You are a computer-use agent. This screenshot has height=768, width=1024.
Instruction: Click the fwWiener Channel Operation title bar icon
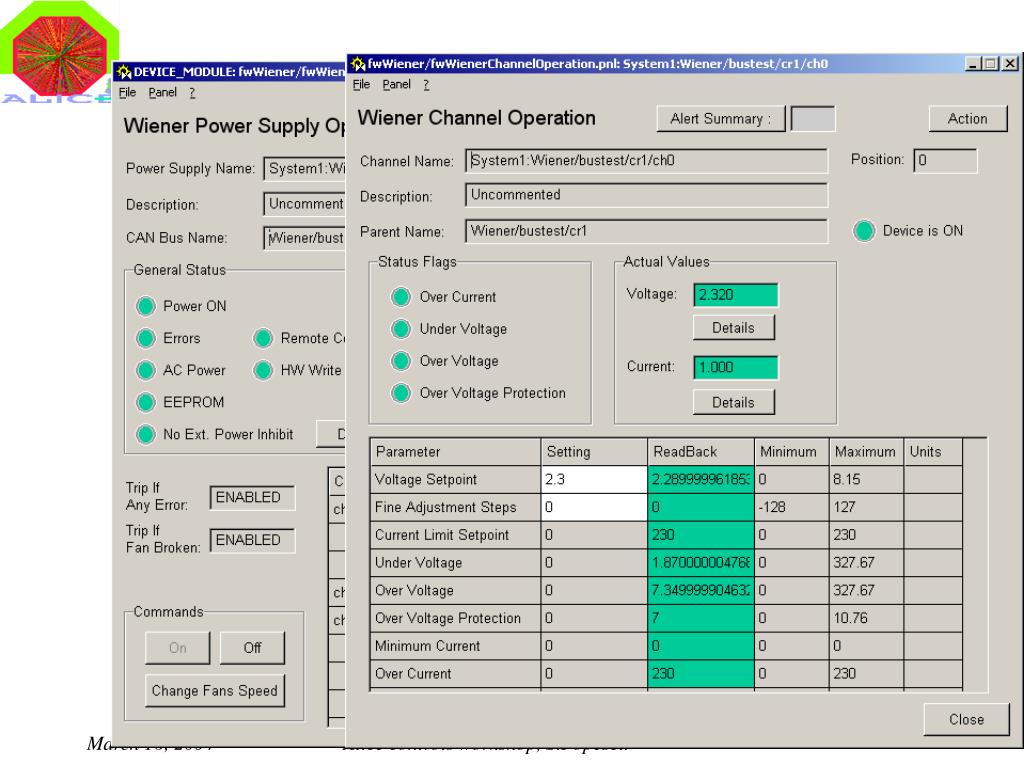[358, 63]
